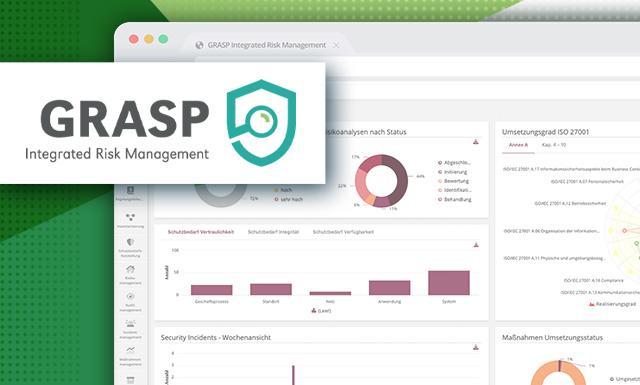Switch to Schutzbedarf Integrität tab
This screenshot has width=640, height=385.
point(273,232)
